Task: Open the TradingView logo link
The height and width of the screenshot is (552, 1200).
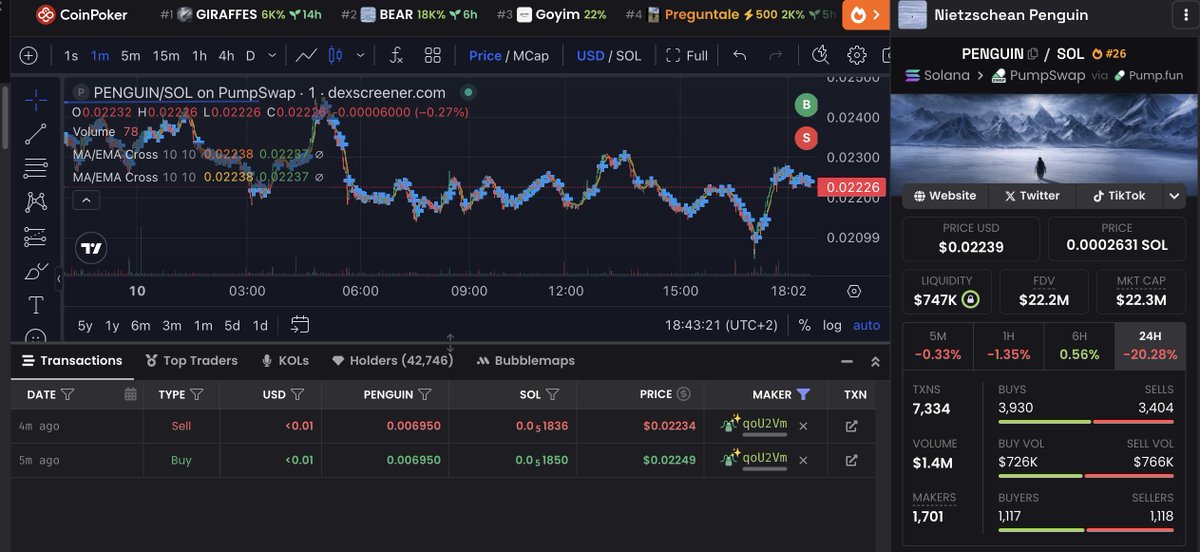Action: click(91, 248)
